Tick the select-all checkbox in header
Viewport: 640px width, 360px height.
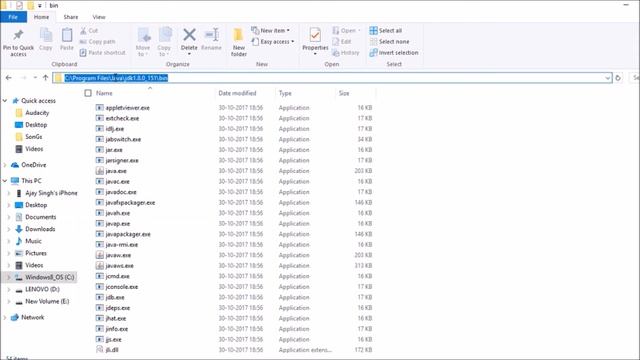(x=88, y=93)
